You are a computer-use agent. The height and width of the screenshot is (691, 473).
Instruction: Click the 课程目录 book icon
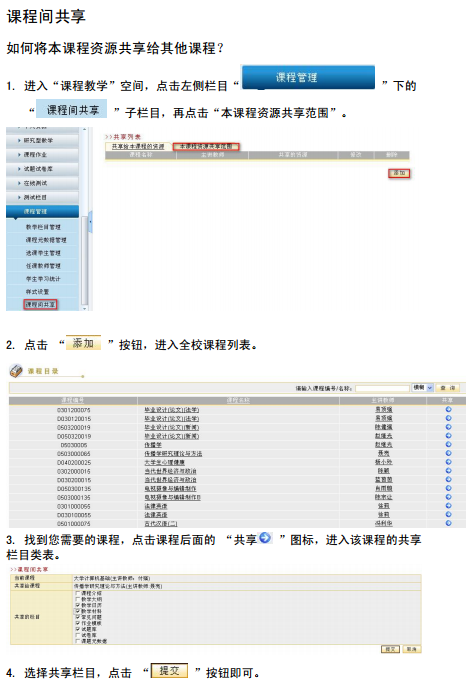[x=16, y=371]
